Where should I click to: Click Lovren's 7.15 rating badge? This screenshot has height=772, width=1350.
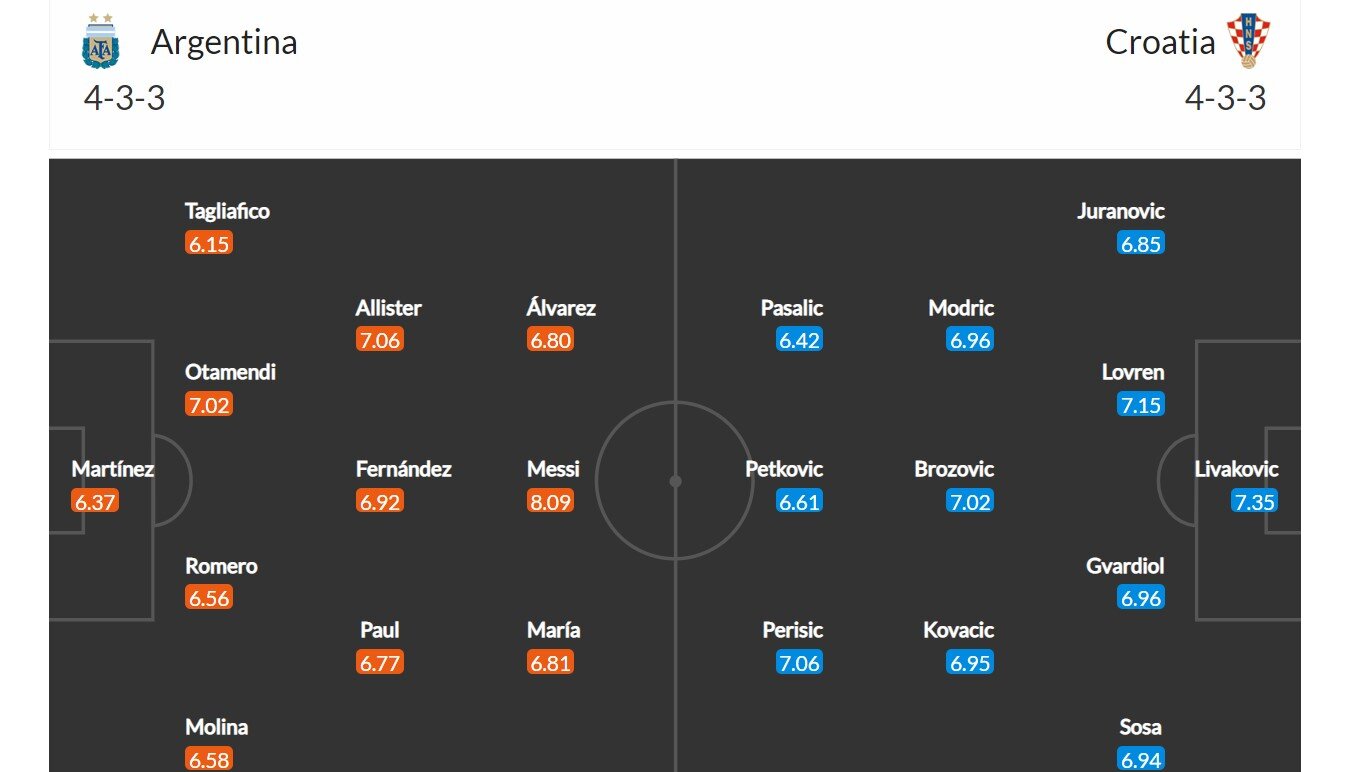(1141, 405)
